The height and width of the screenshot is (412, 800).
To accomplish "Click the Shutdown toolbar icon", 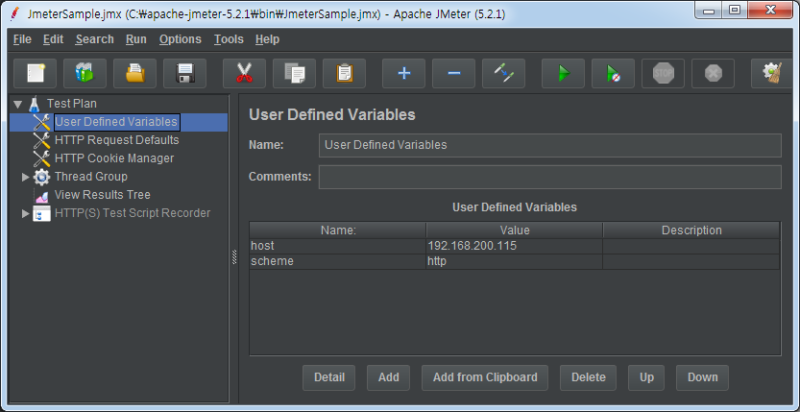I will coord(713,73).
